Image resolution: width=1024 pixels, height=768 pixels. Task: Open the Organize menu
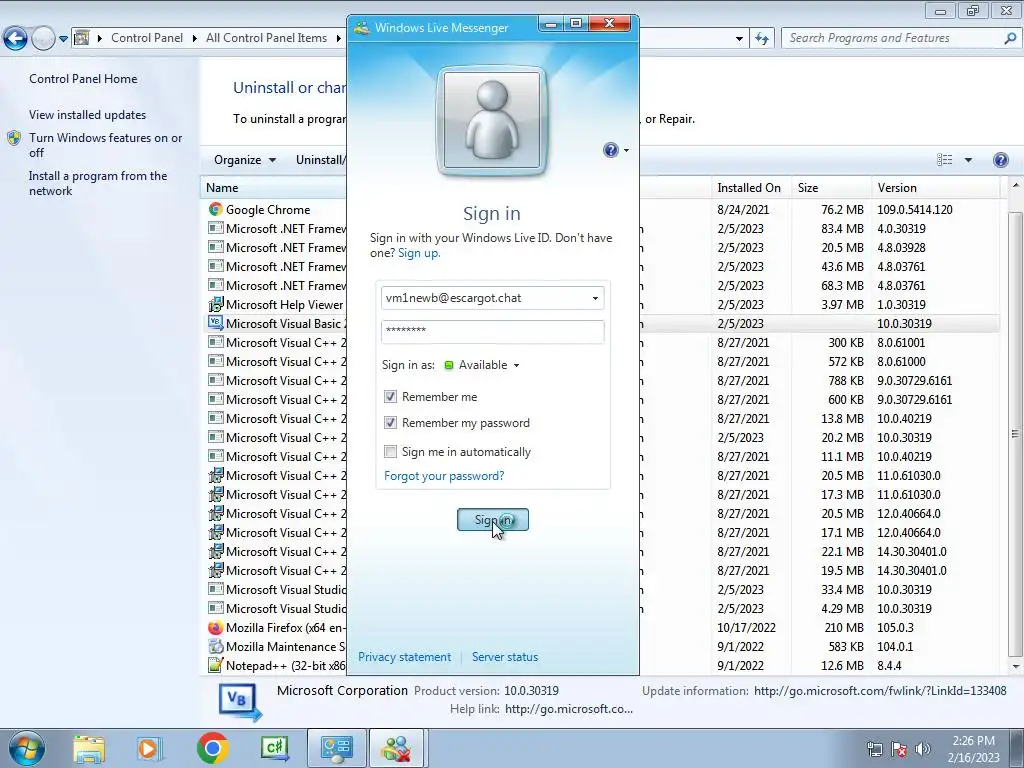coord(245,160)
